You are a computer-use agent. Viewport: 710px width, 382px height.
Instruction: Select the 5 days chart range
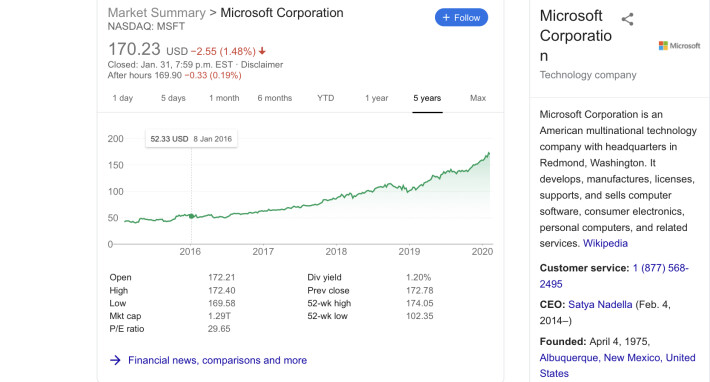[x=173, y=98]
